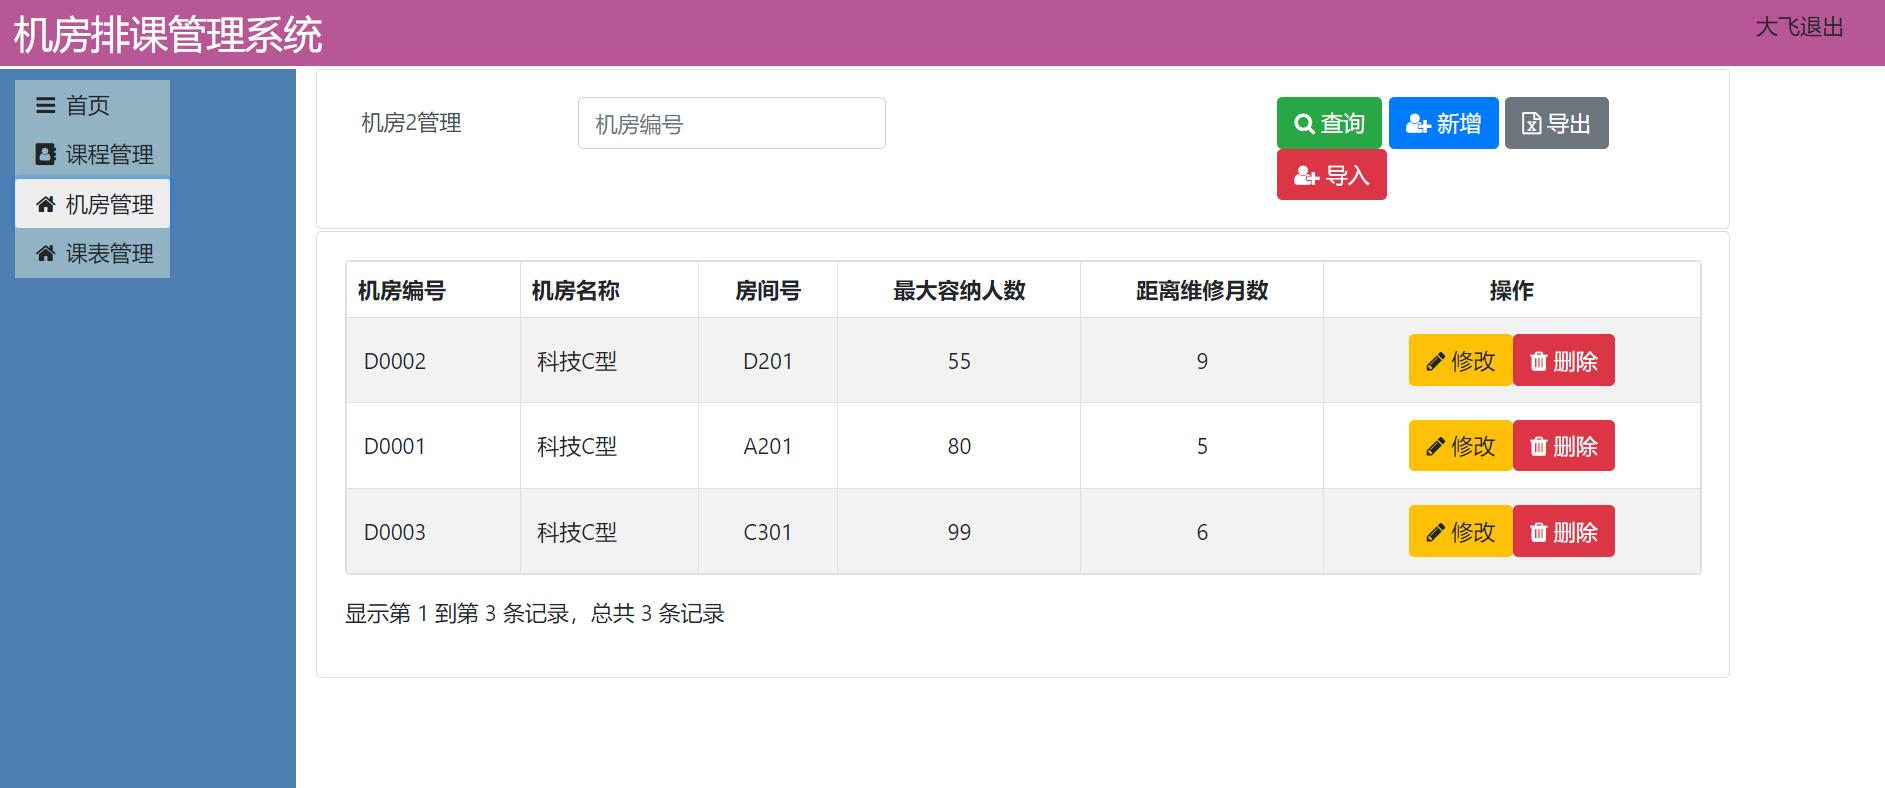This screenshot has width=1885, height=788.
Task: Click the 大飞退出 logout link
Action: (1799, 27)
